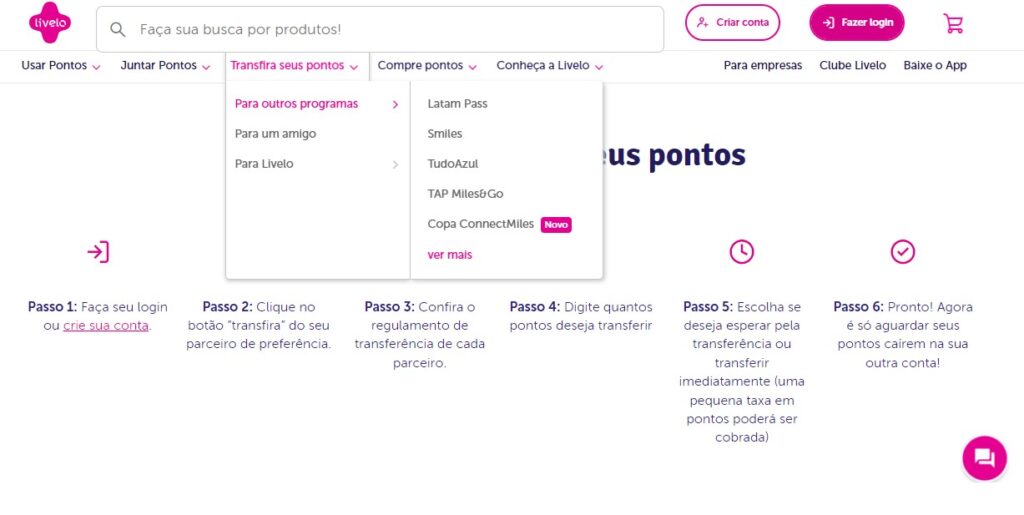Expand the Usar Pontos dropdown
Screen dimensions: 1024x515
[61, 66]
